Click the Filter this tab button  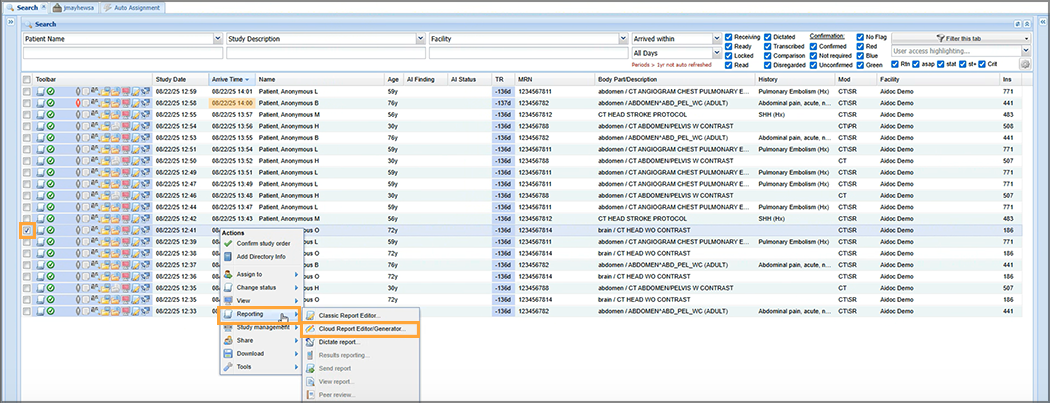click(x=958, y=37)
